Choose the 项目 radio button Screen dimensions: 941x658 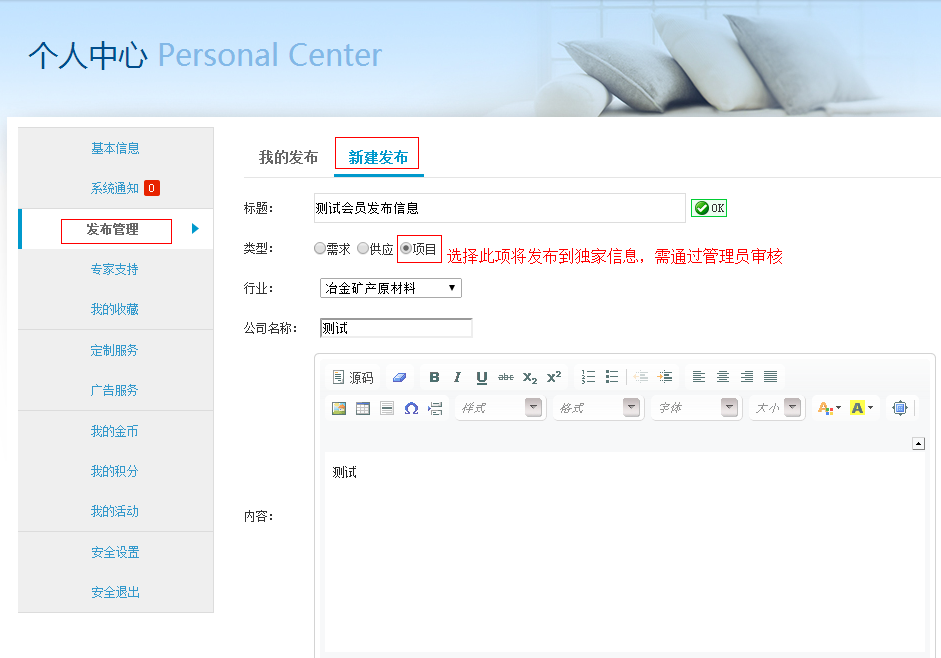point(406,248)
